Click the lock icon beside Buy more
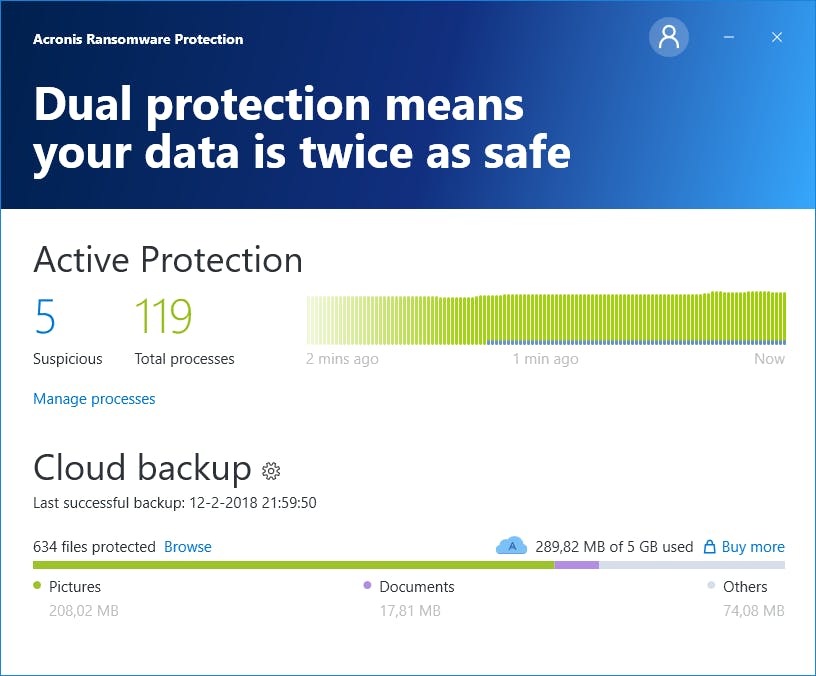This screenshot has width=816, height=676. [x=710, y=547]
